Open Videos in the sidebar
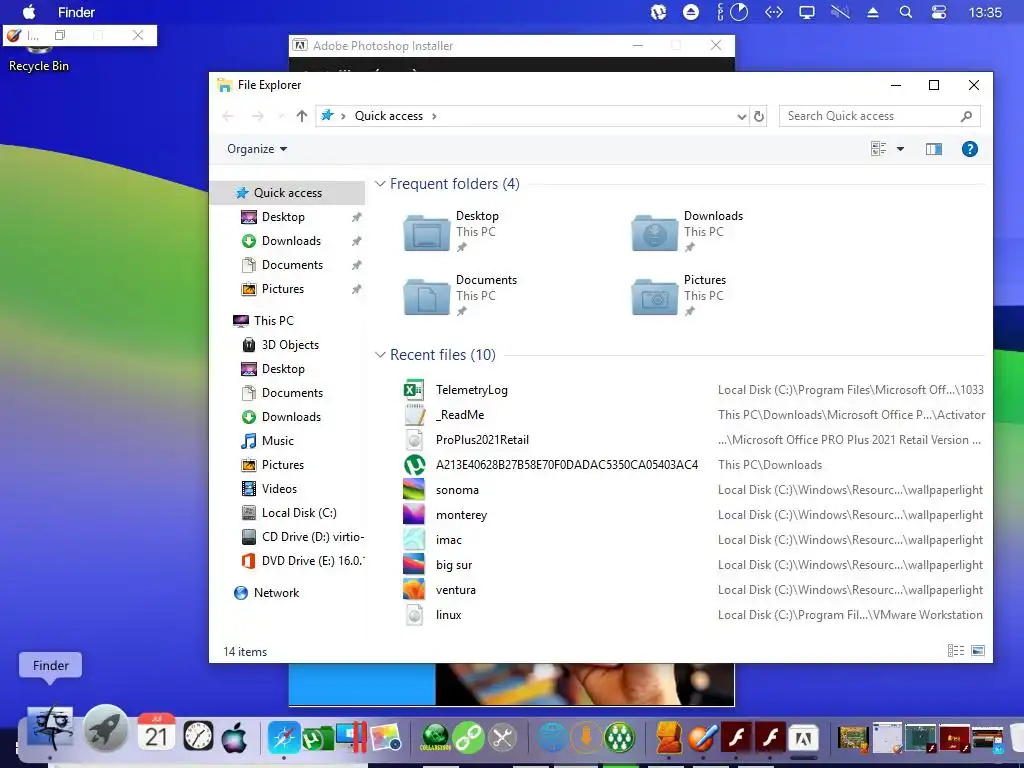 [279, 488]
